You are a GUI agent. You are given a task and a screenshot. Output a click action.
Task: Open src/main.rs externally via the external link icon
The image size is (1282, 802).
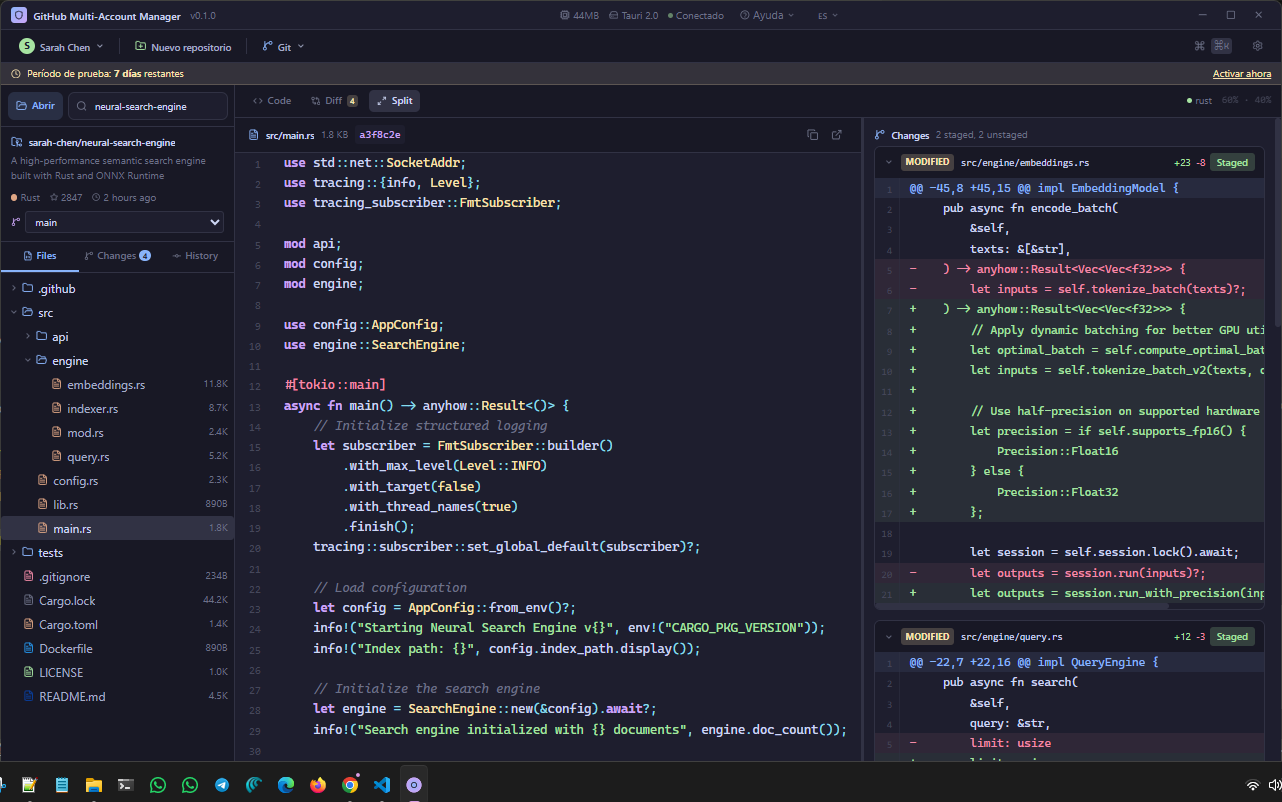tap(836, 134)
